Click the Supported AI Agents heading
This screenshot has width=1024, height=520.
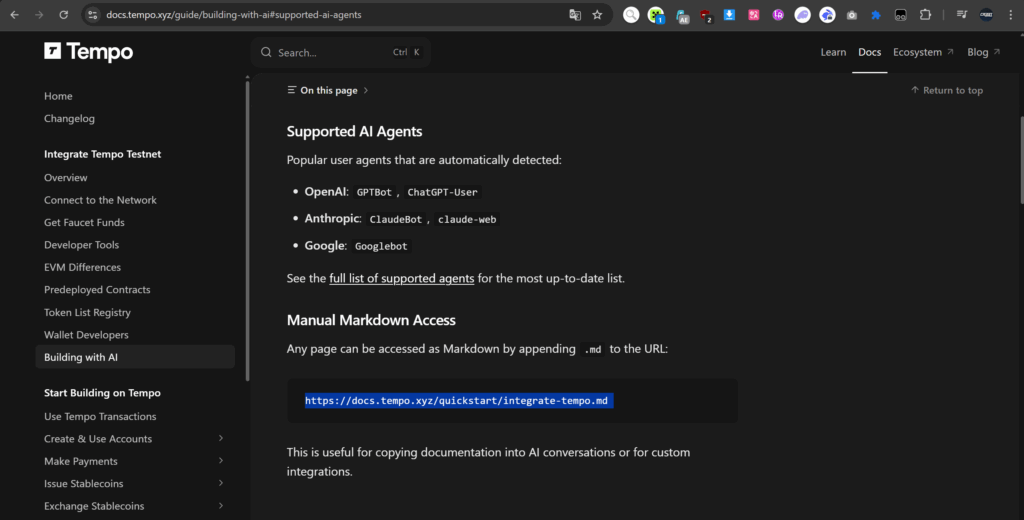355,131
